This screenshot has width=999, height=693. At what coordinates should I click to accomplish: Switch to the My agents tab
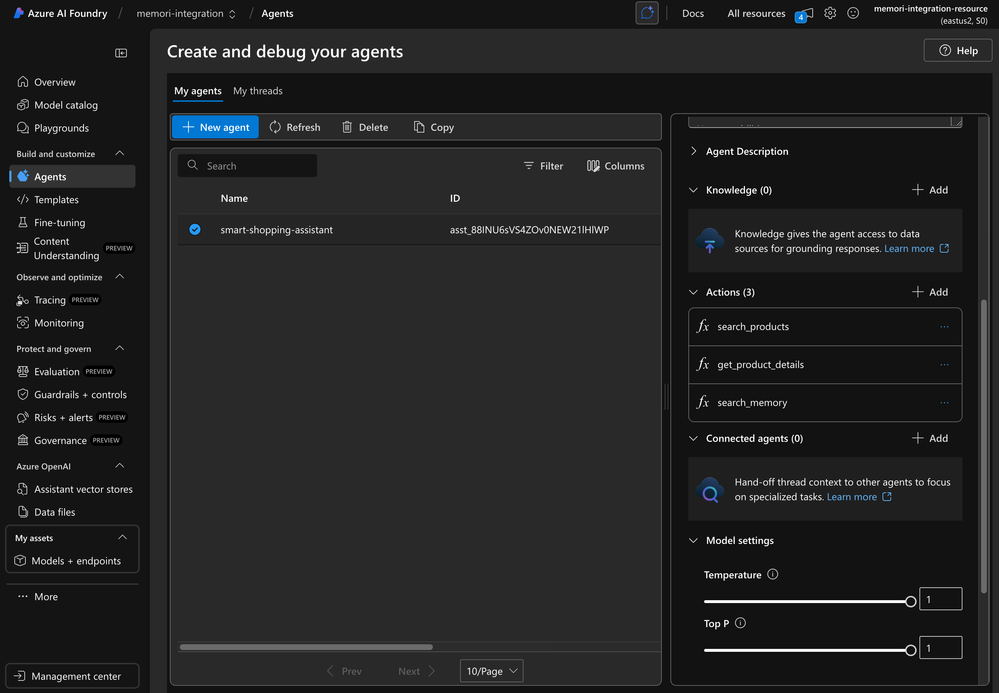[198, 91]
